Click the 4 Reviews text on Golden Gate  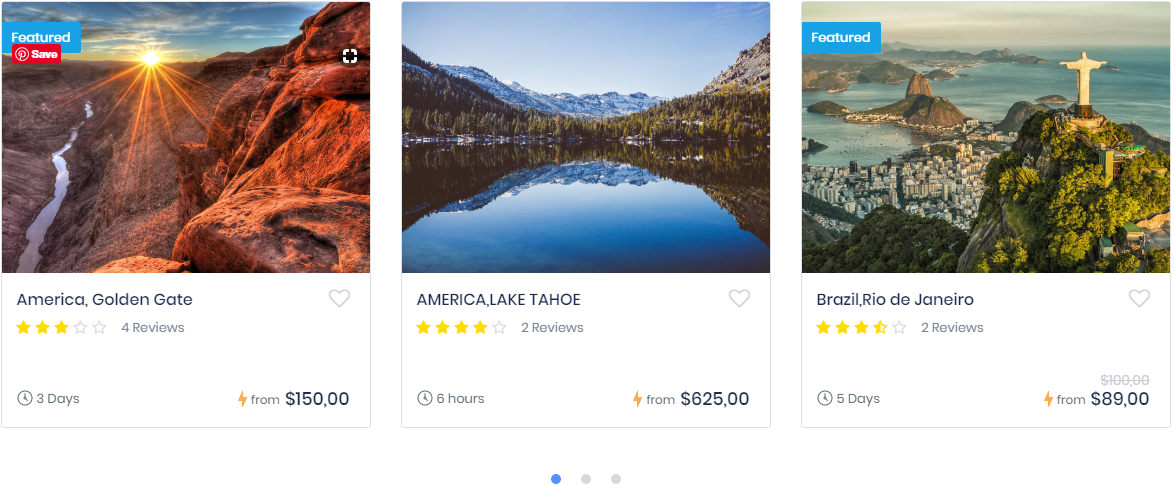[x=153, y=328]
